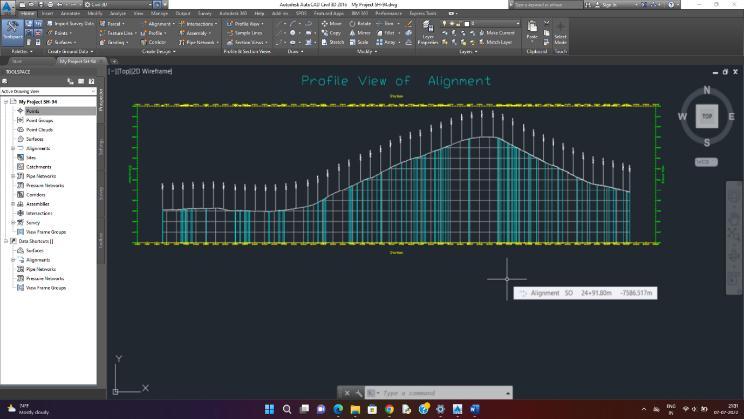Switch to the Home ribbon tab

[x=28, y=13]
